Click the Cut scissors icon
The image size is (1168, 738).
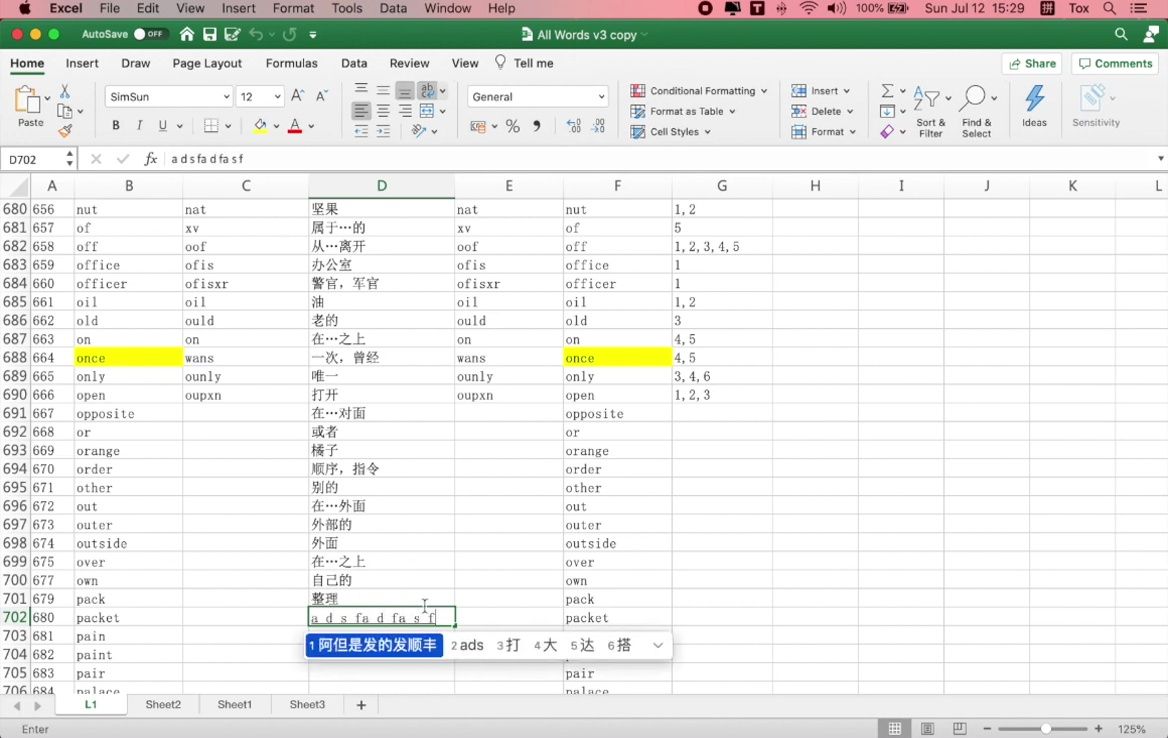click(65, 91)
